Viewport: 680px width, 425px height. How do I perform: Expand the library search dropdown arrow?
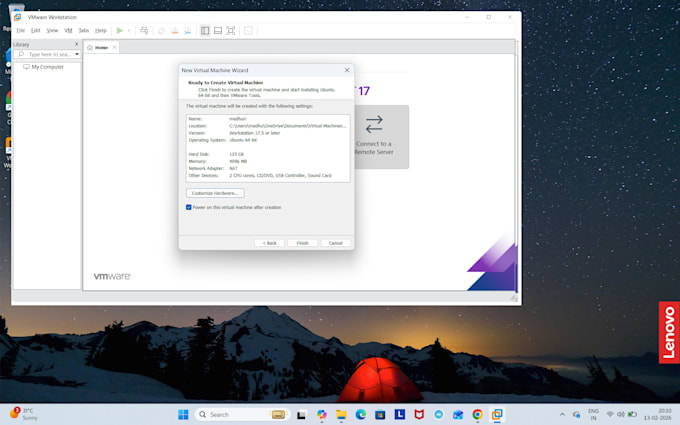77,54
